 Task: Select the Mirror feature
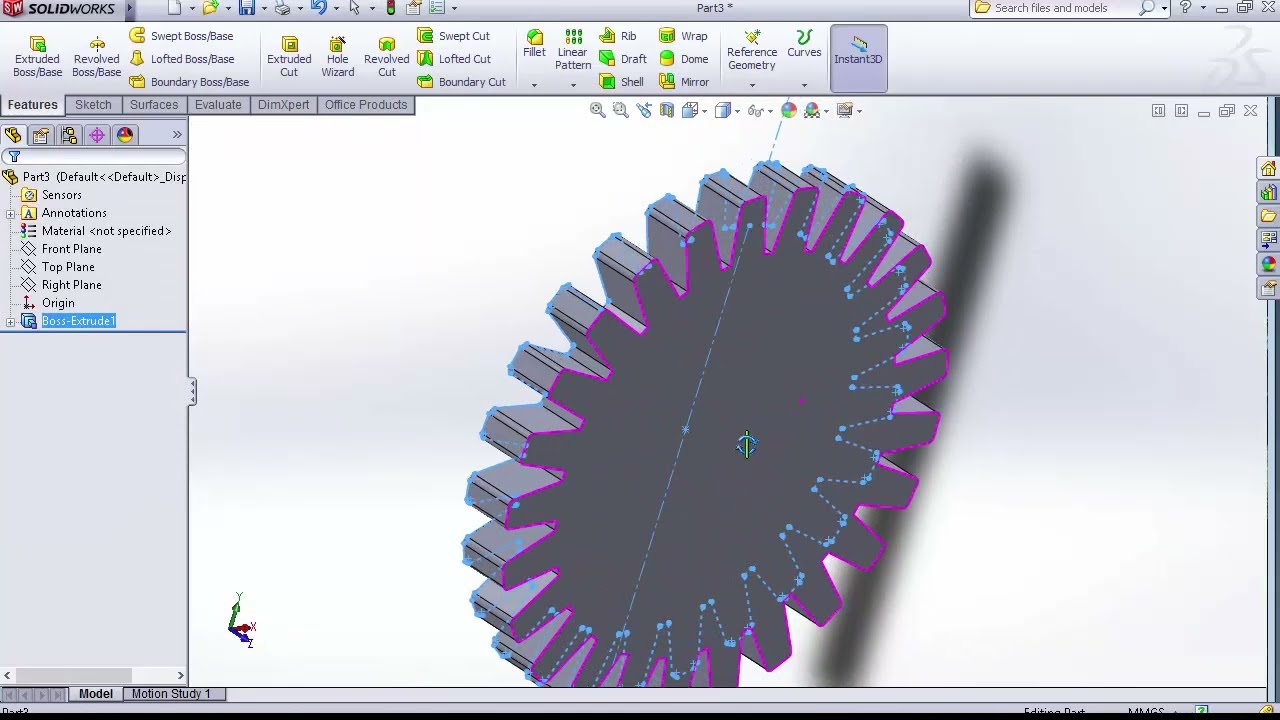(684, 82)
